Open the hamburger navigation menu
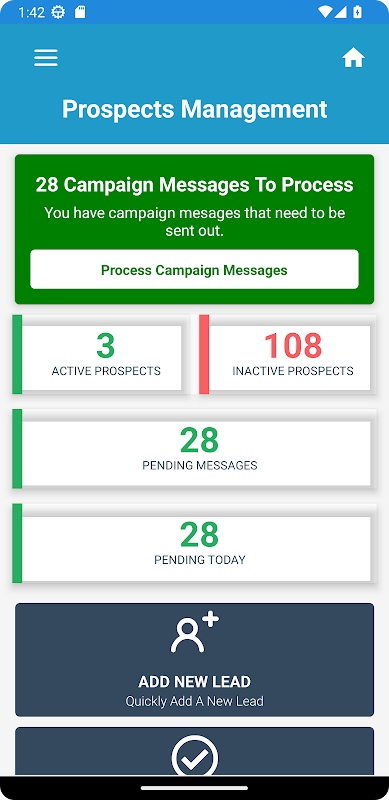This screenshot has width=389, height=800. tap(46, 58)
